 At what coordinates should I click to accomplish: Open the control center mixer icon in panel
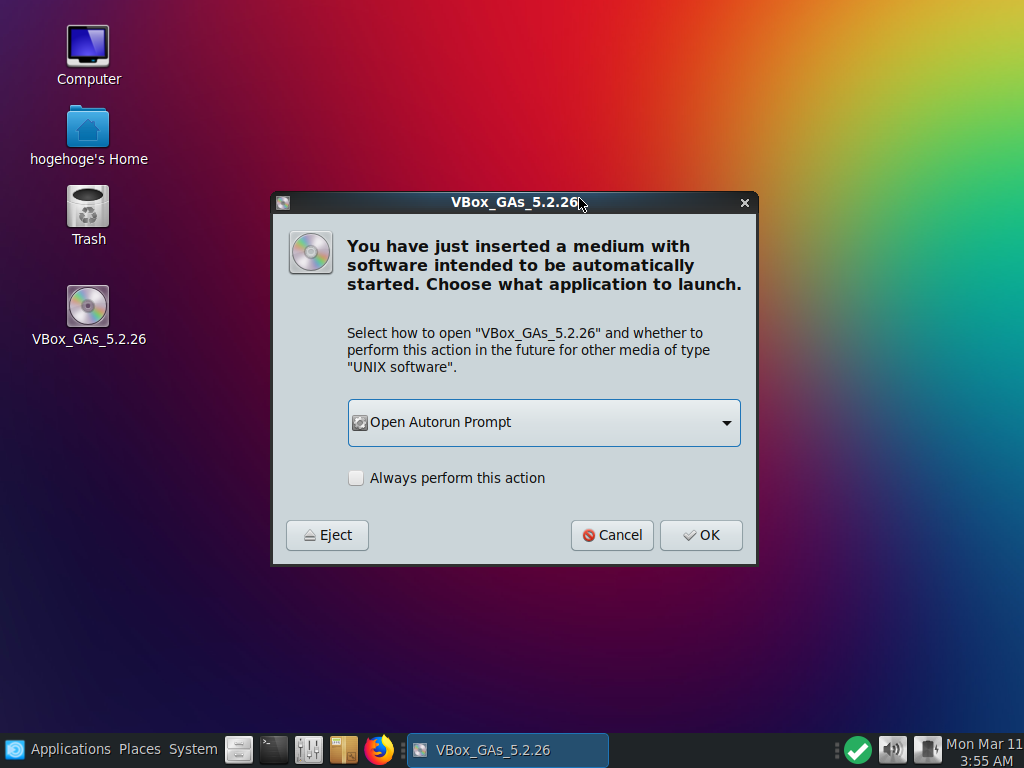pyautogui.click(x=309, y=750)
